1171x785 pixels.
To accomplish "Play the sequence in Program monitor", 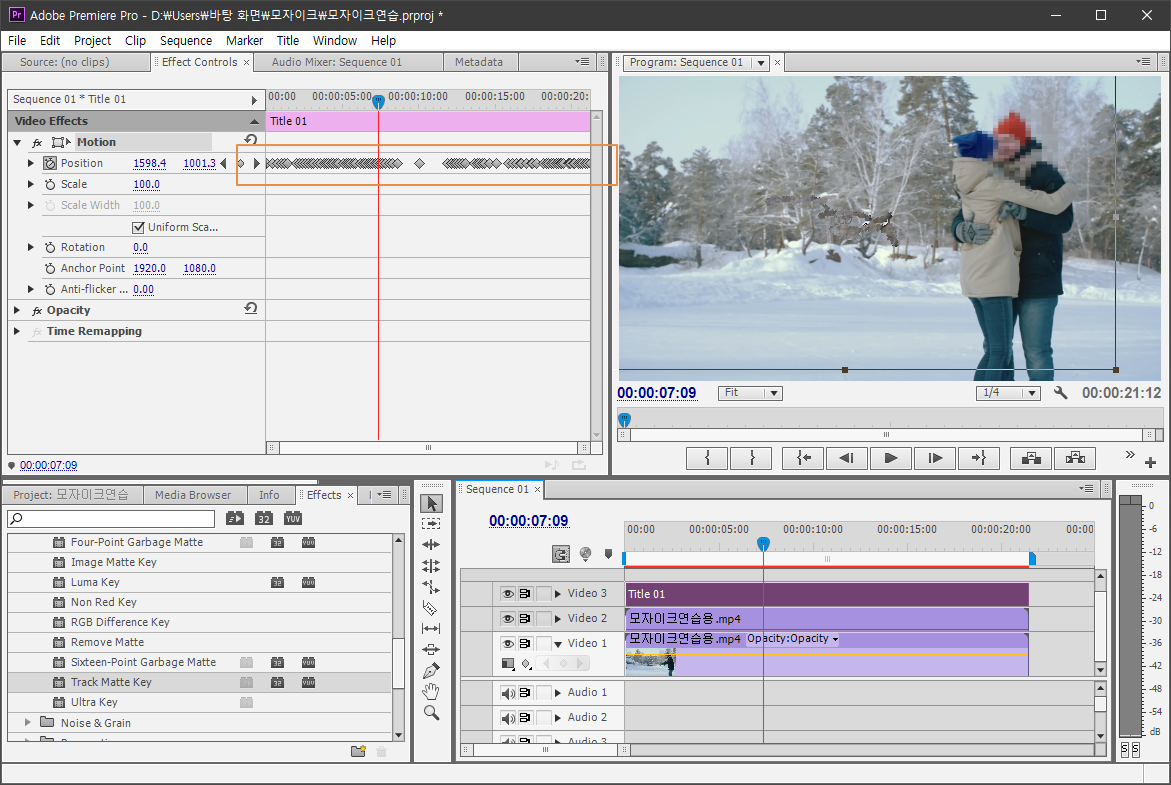I will tap(891, 458).
